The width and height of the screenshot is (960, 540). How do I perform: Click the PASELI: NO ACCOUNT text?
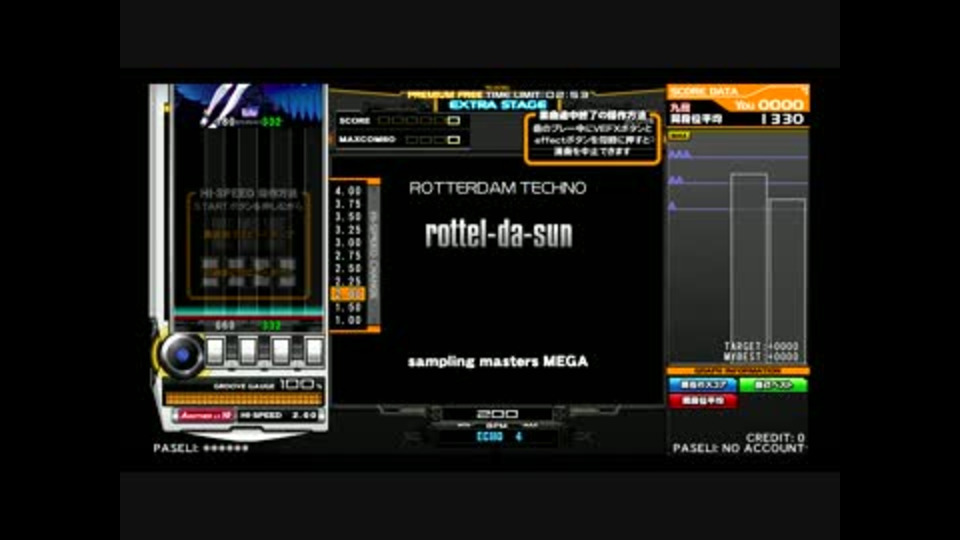pos(739,448)
